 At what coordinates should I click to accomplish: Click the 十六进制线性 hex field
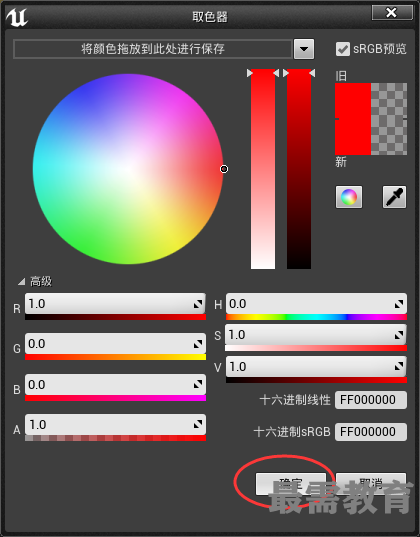(371, 400)
